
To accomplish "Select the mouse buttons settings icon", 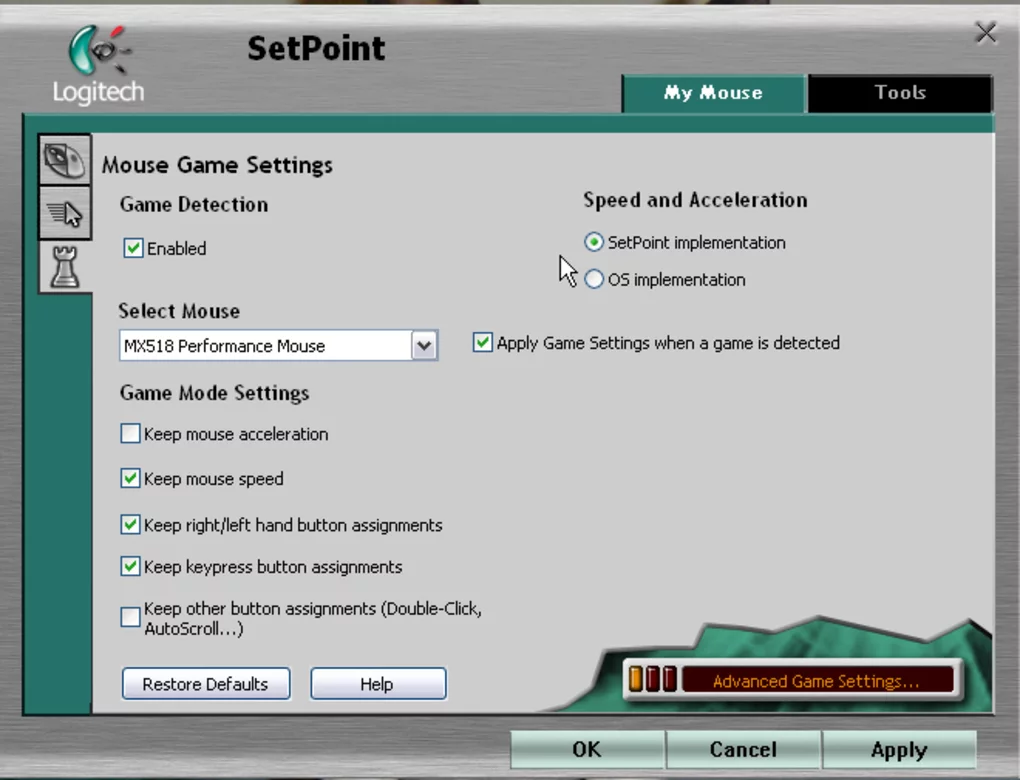I will tap(63, 158).
